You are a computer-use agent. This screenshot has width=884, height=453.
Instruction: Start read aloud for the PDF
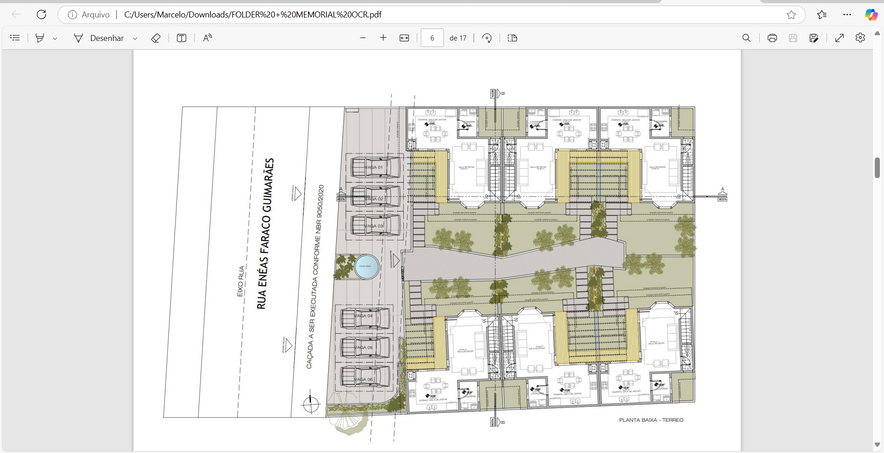tap(207, 38)
